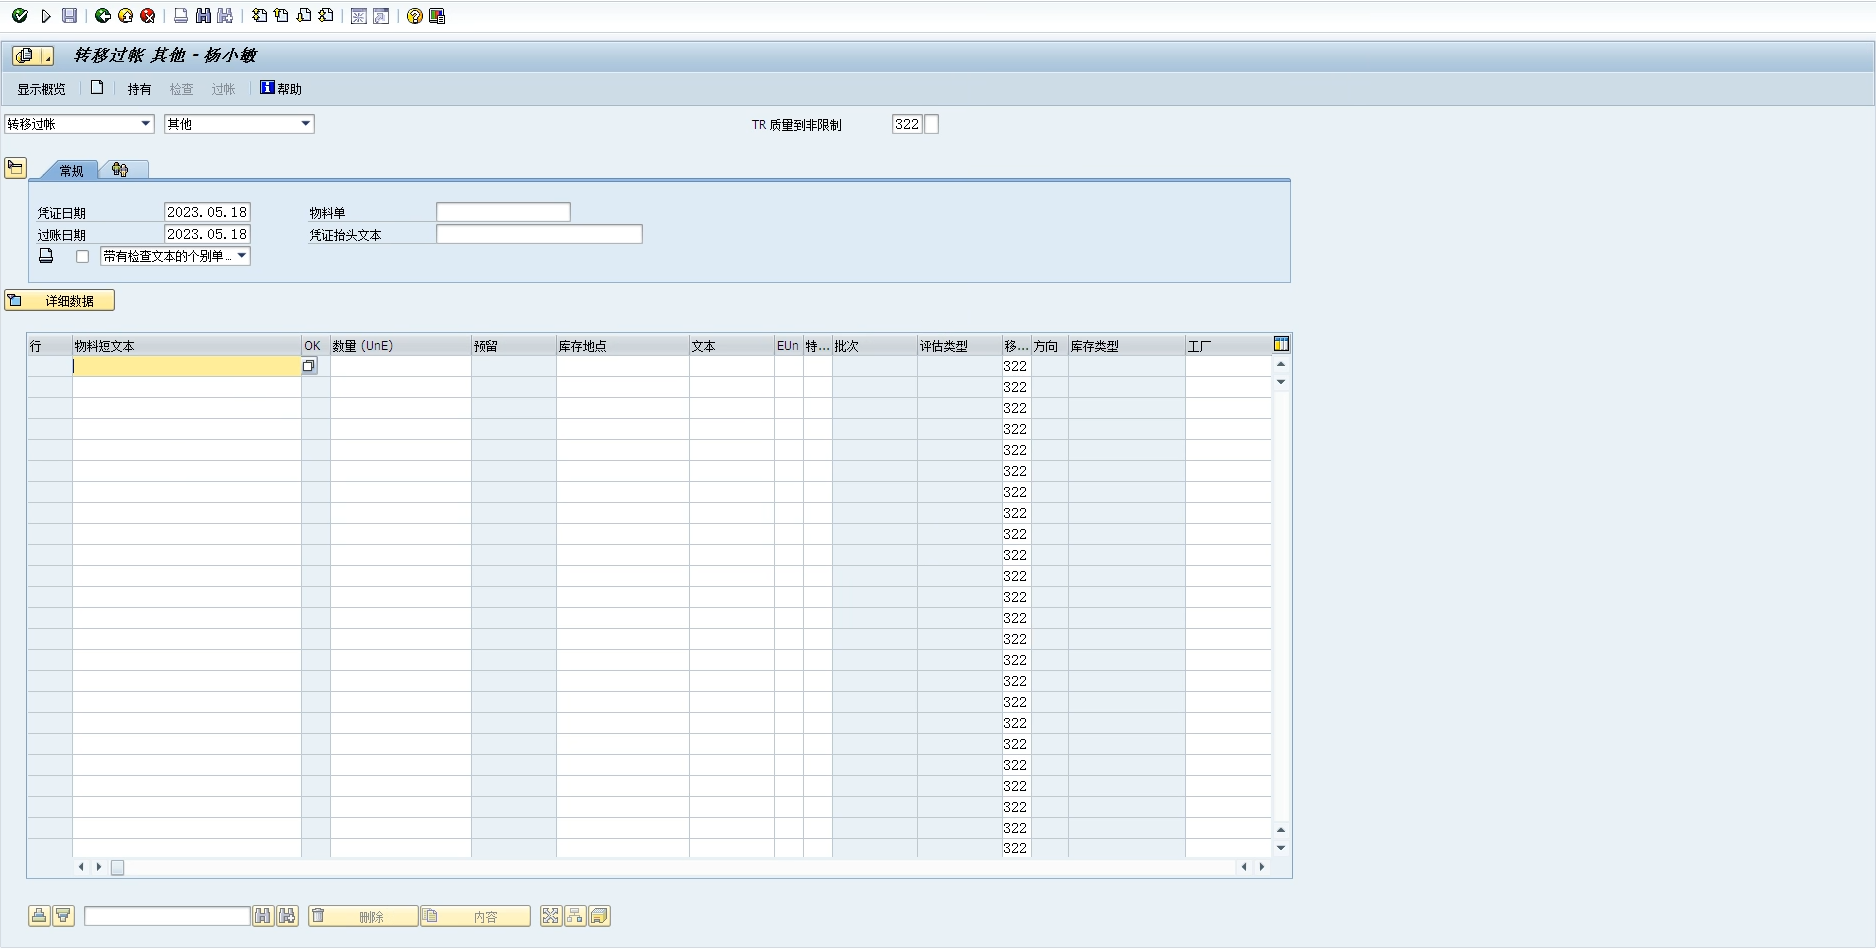
Task: Click the 详细数据 button
Action: (60, 301)
